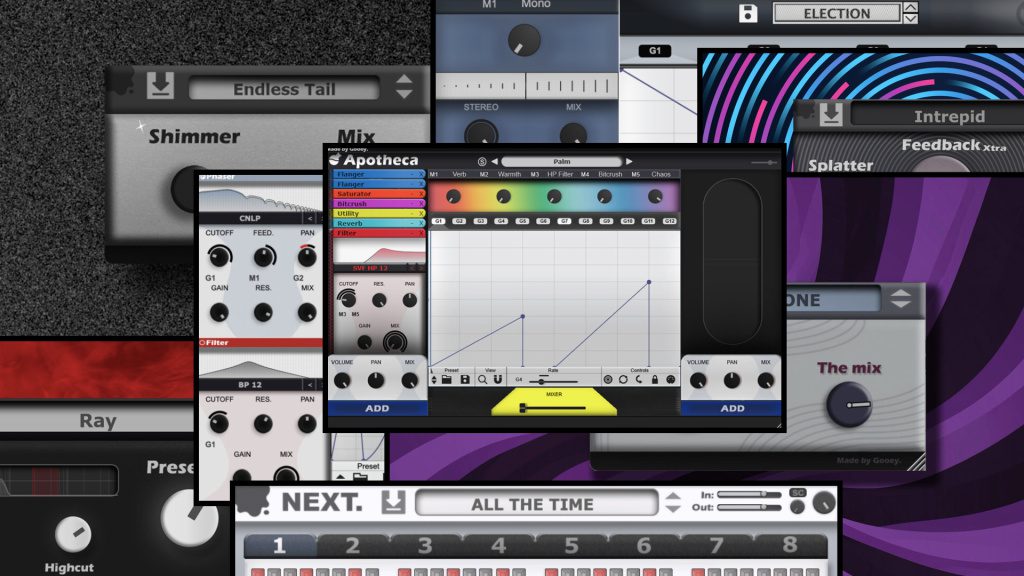This screenshot has width=1024, height=576.
Task: Open the preset folder icon in Apotheca
Action: pyautogui.click(x=447, y=380)
